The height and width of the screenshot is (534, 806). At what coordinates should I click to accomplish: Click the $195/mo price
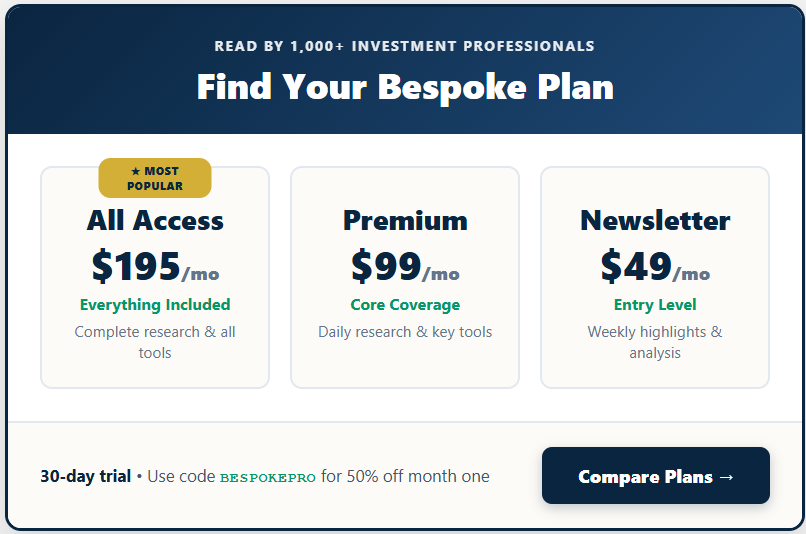155,266
